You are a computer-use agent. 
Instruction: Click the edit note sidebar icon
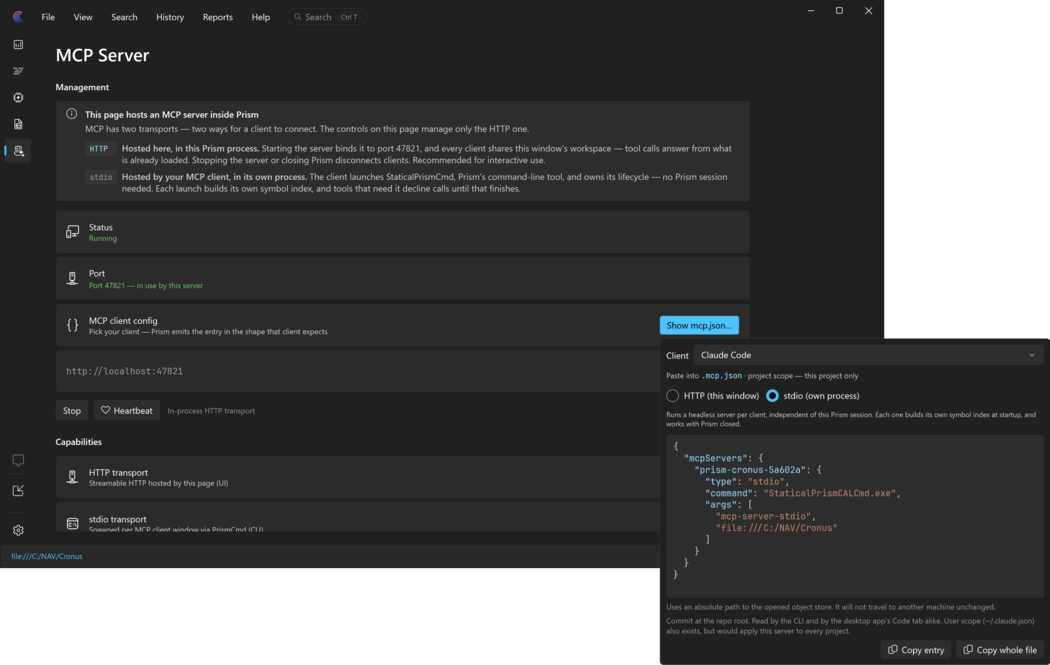coord(18,490)
